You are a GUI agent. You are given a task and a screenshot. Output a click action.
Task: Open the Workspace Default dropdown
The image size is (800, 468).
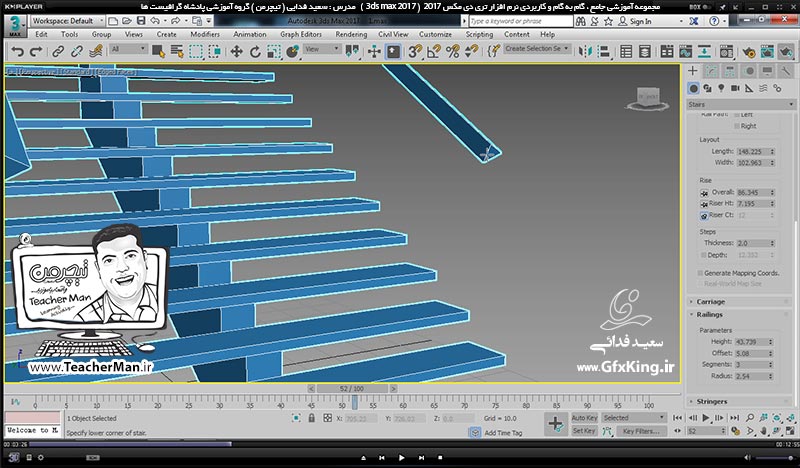(67, 21)
